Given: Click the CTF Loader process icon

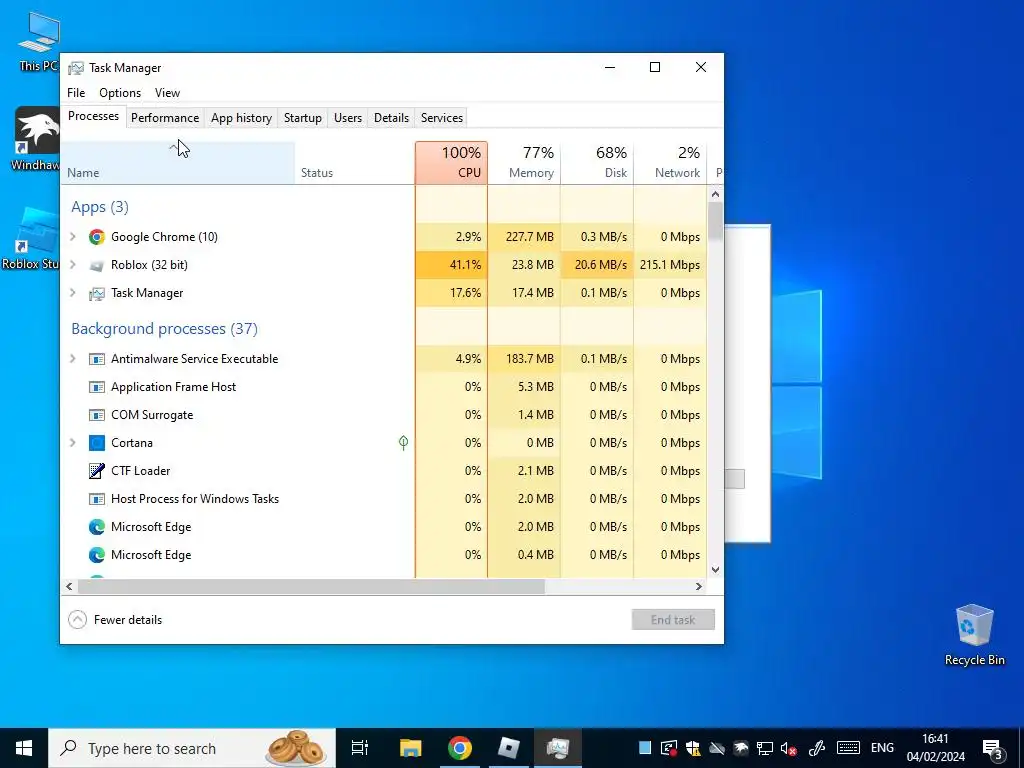Looking at the screenshot, I should point(97,471).
